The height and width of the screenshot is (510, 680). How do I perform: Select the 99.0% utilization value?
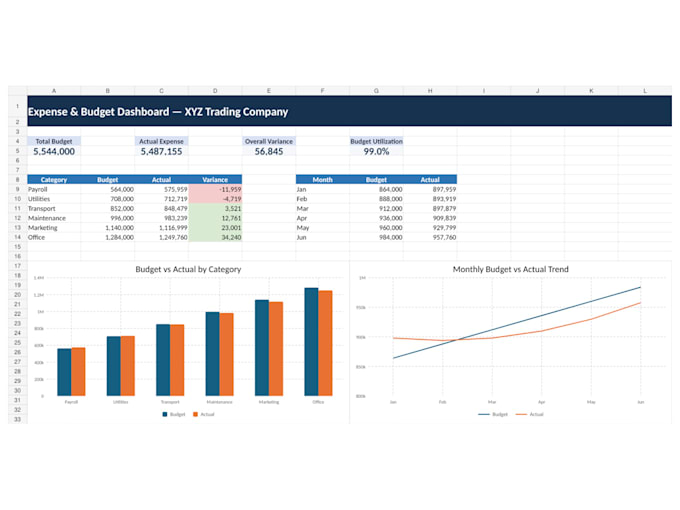pos(376,151)
